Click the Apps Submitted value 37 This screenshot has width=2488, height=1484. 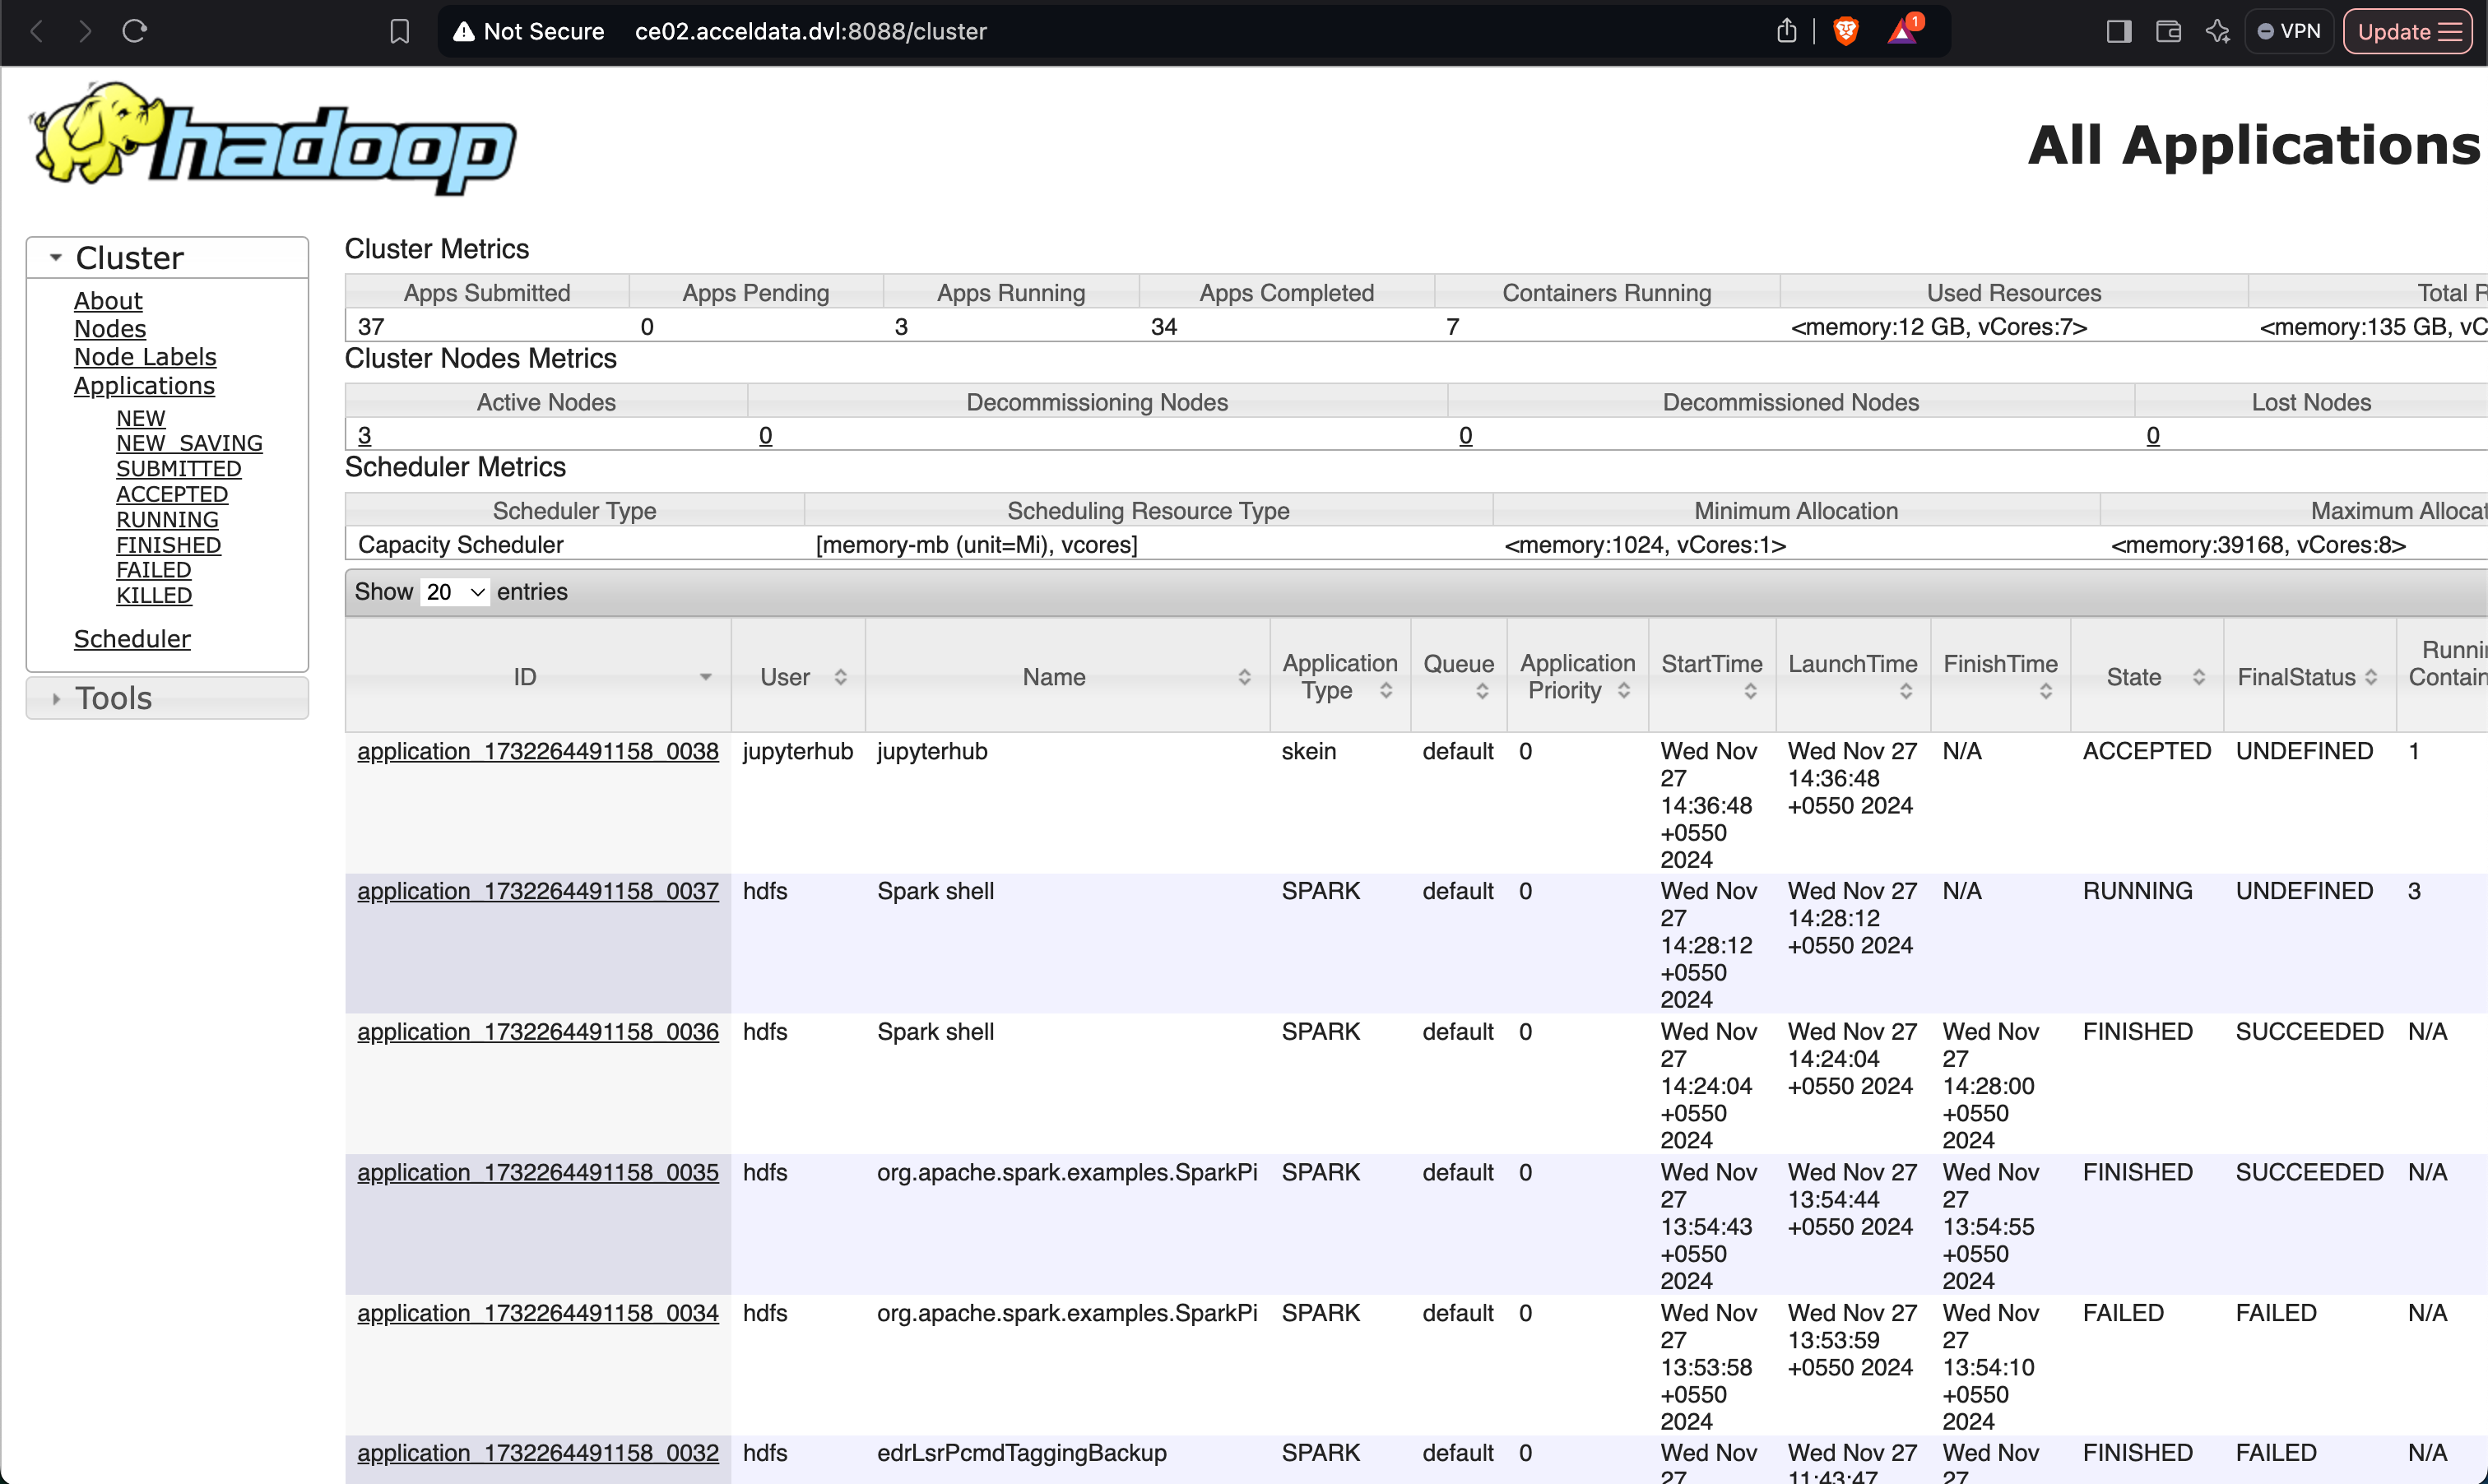point(371,327)
